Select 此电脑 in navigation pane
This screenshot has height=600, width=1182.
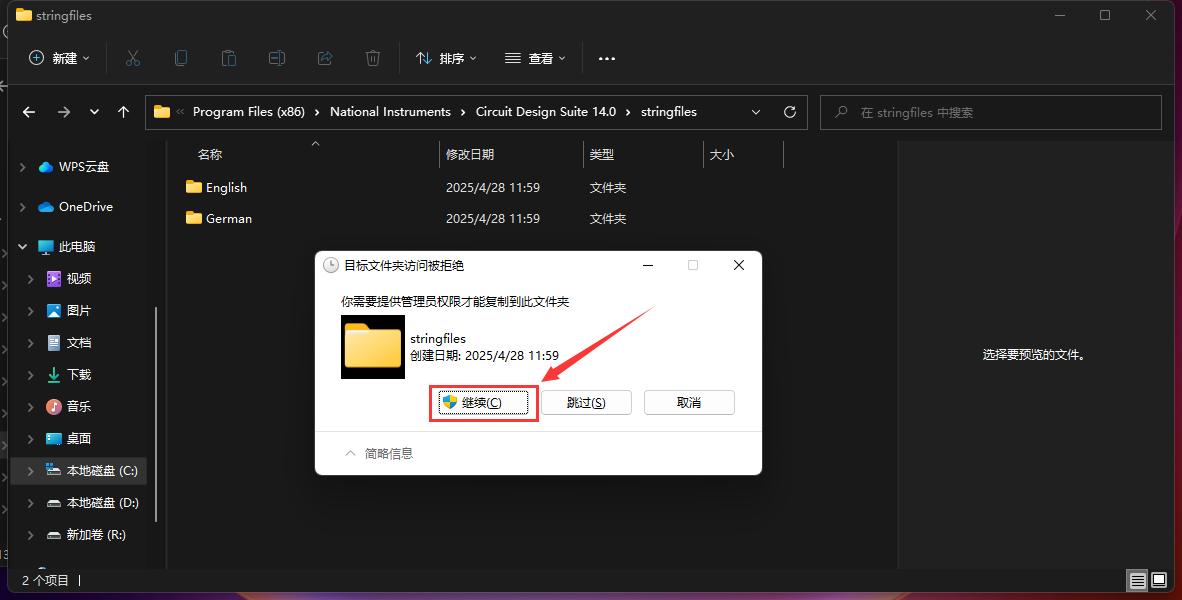[x=77, y=246]
